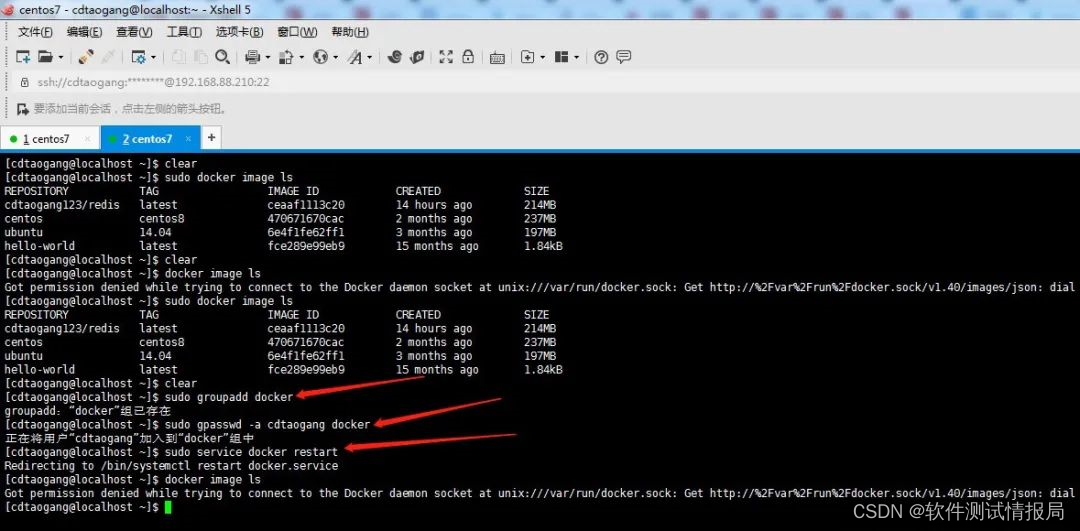Toggle full screen with the four-arrows icon
Viewport: 1080px width, 531px height.
(x=446, y=57)
